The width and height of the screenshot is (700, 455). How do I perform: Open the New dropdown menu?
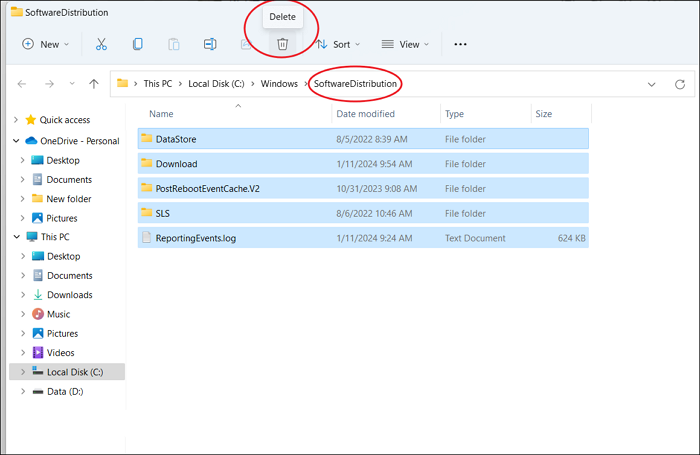46,44
